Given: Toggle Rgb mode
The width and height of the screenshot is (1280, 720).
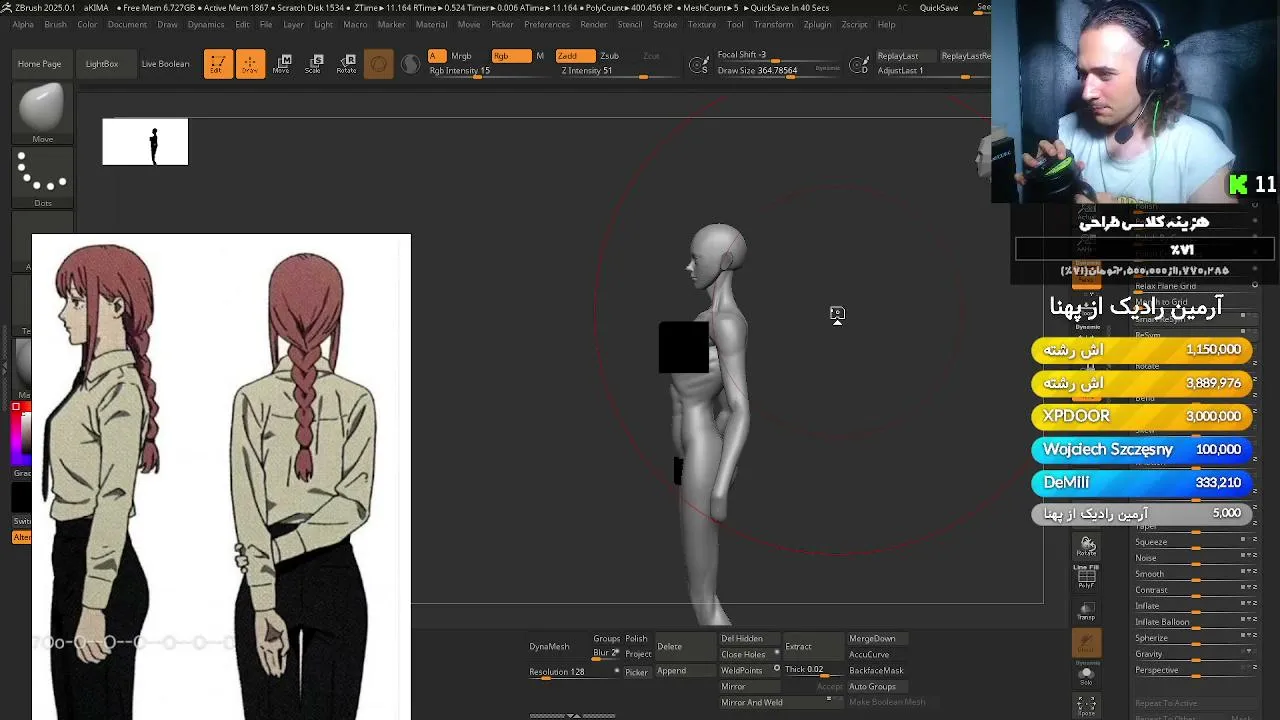Looking at the screenshot, I should pyautogui.click(x=511, y=56).
